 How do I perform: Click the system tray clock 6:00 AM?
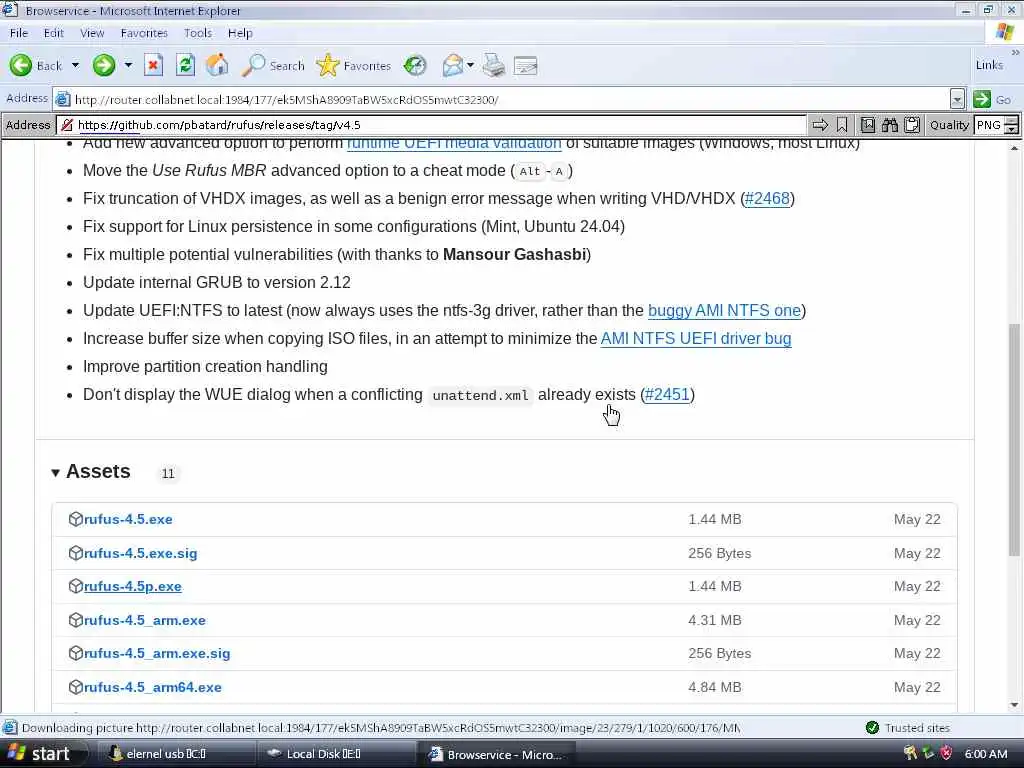click(x=985, y=754)
